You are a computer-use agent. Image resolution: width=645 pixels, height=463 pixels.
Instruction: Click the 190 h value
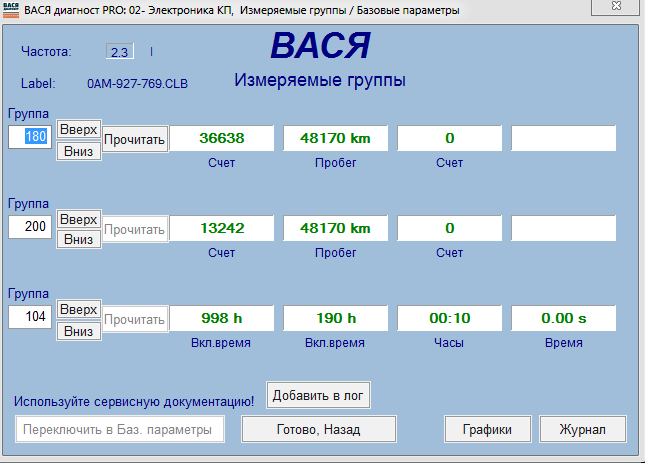coord(335,318)
